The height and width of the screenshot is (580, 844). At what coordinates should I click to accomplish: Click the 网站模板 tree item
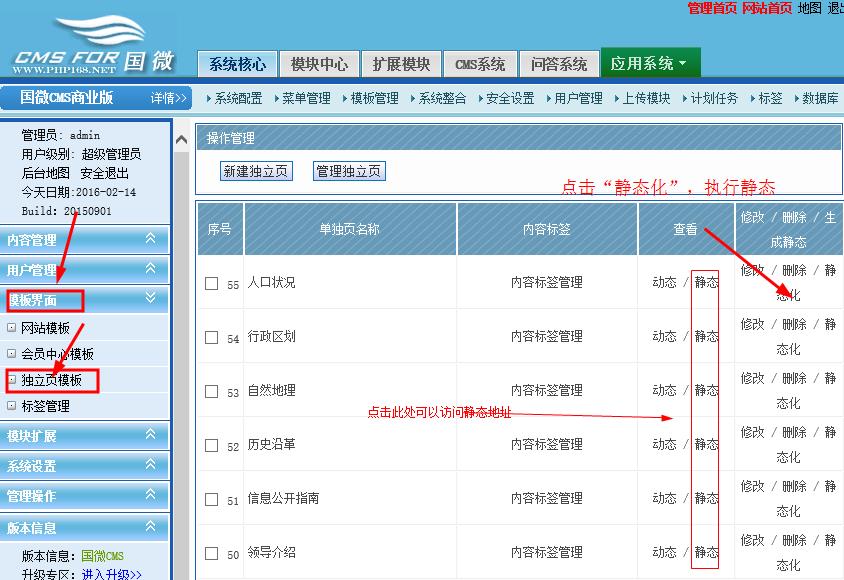pos(45,328)
